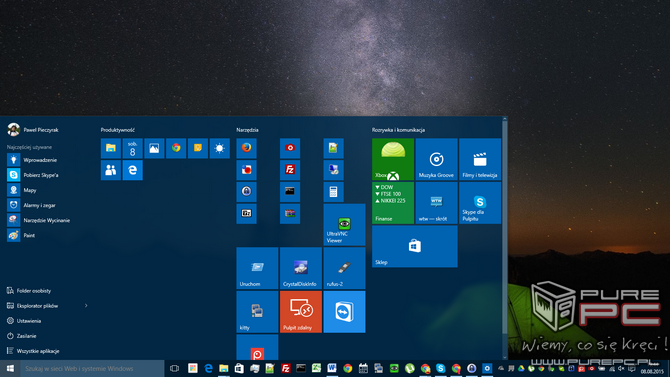Open the Uruchom (Run) tile

point(257,268)
